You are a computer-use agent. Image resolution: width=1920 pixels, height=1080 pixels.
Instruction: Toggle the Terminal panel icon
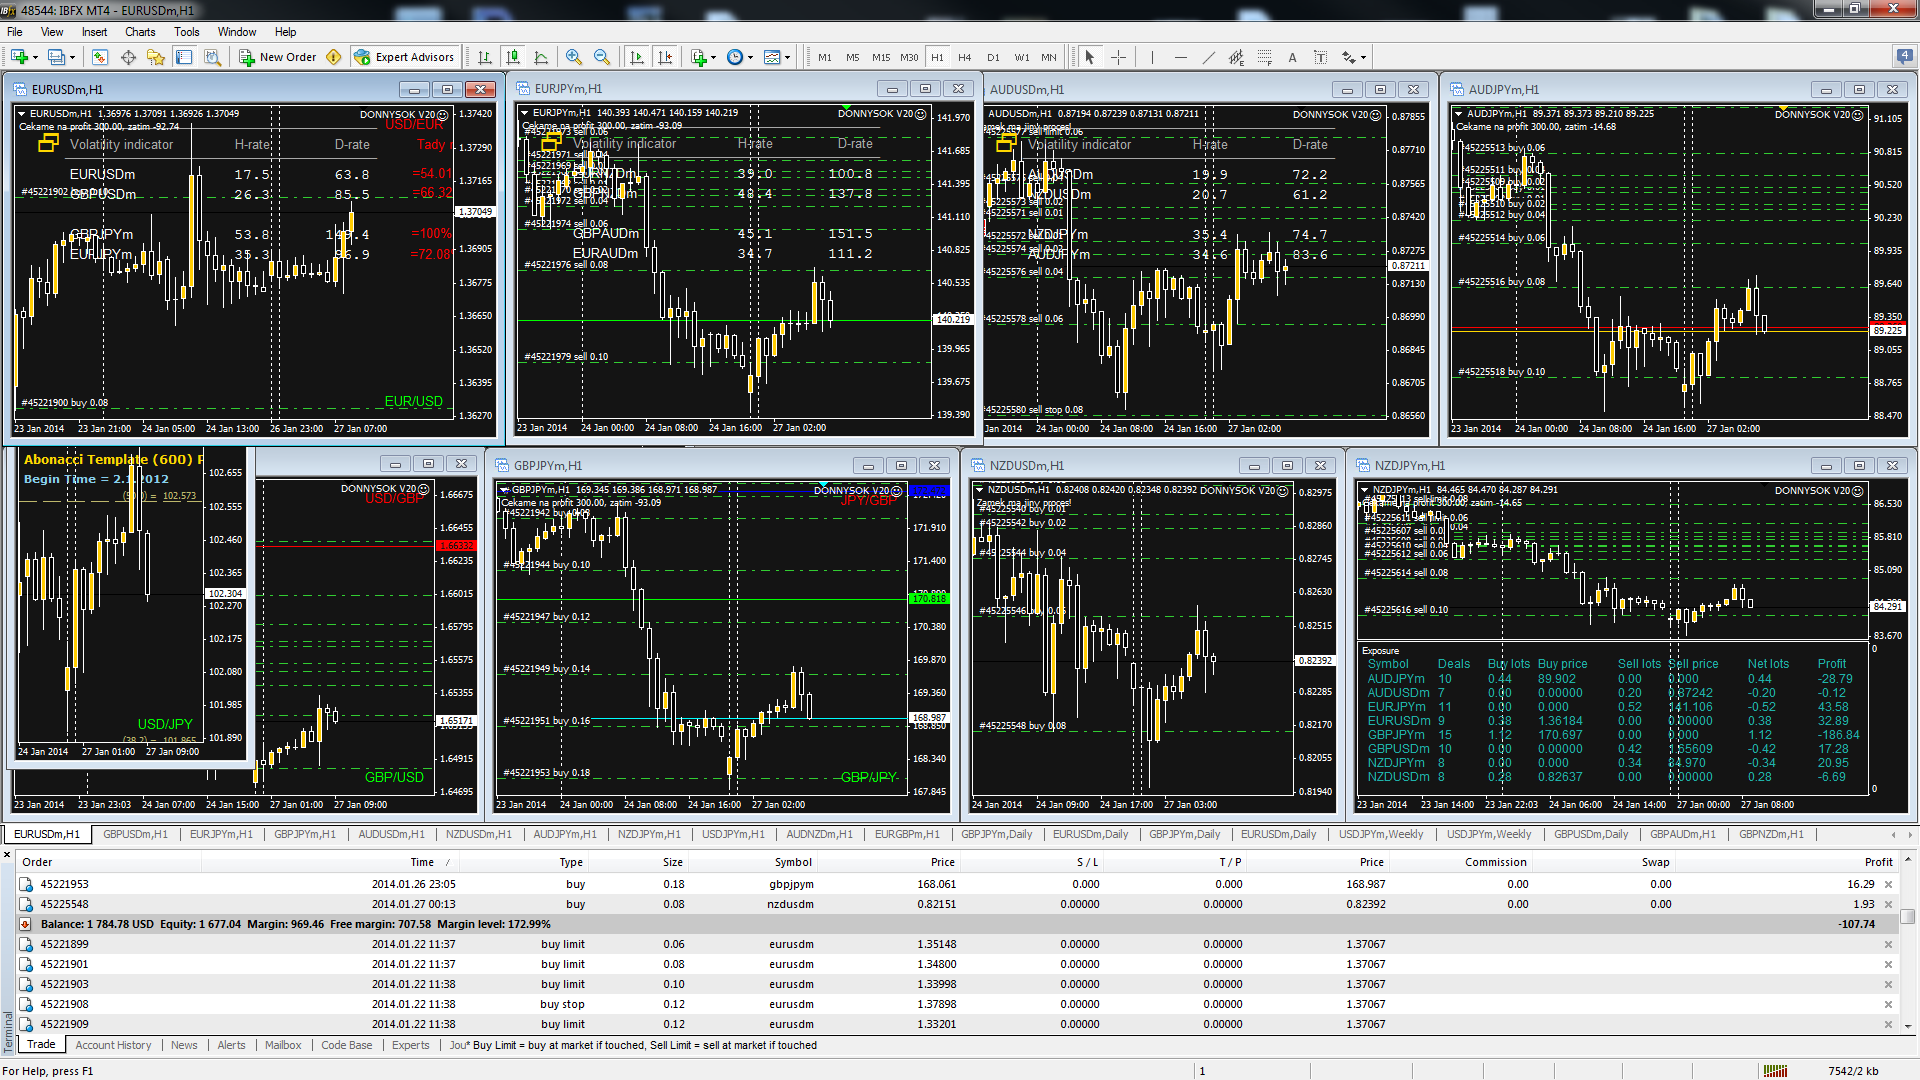184,57
